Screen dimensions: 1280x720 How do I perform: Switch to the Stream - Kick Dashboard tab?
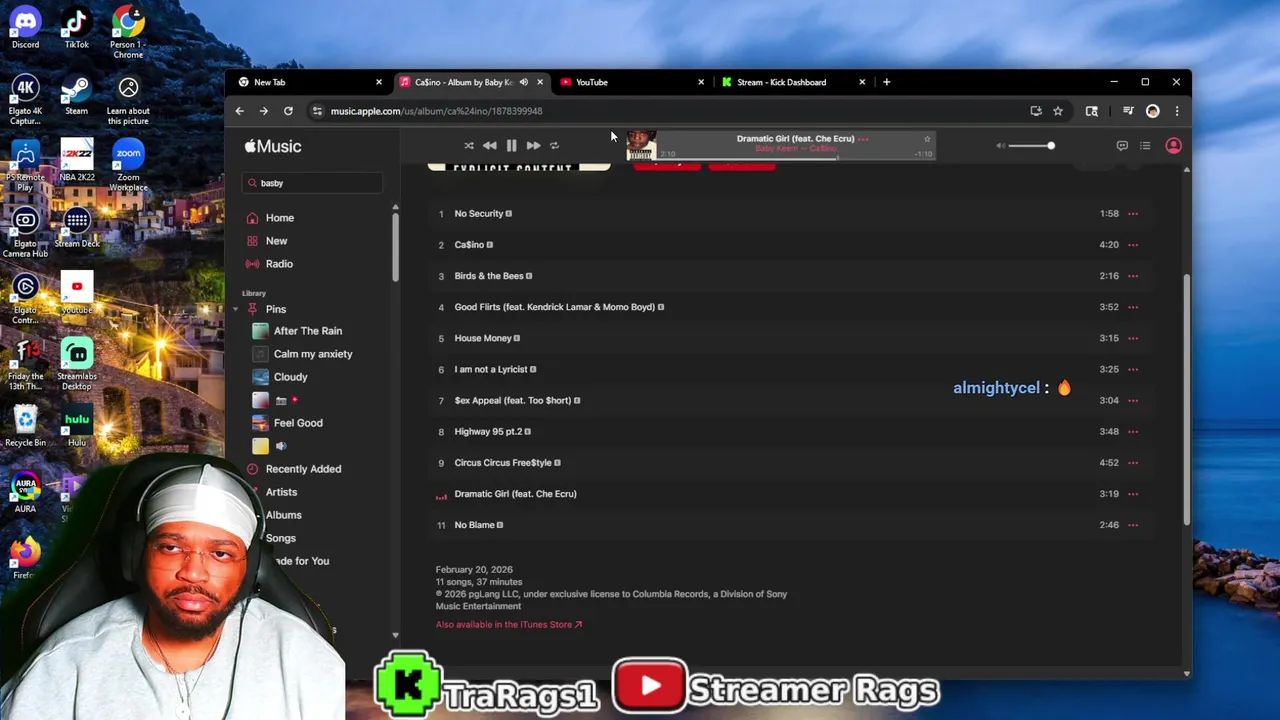point(793,82)
